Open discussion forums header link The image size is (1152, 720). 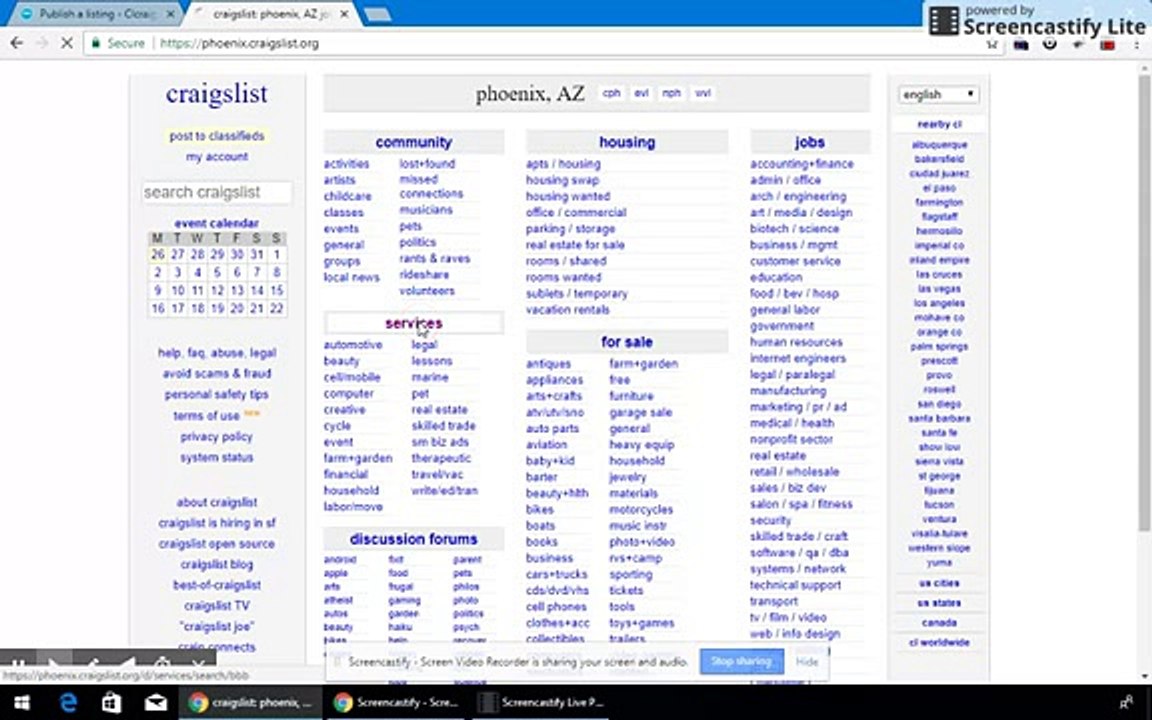(414, 539)
